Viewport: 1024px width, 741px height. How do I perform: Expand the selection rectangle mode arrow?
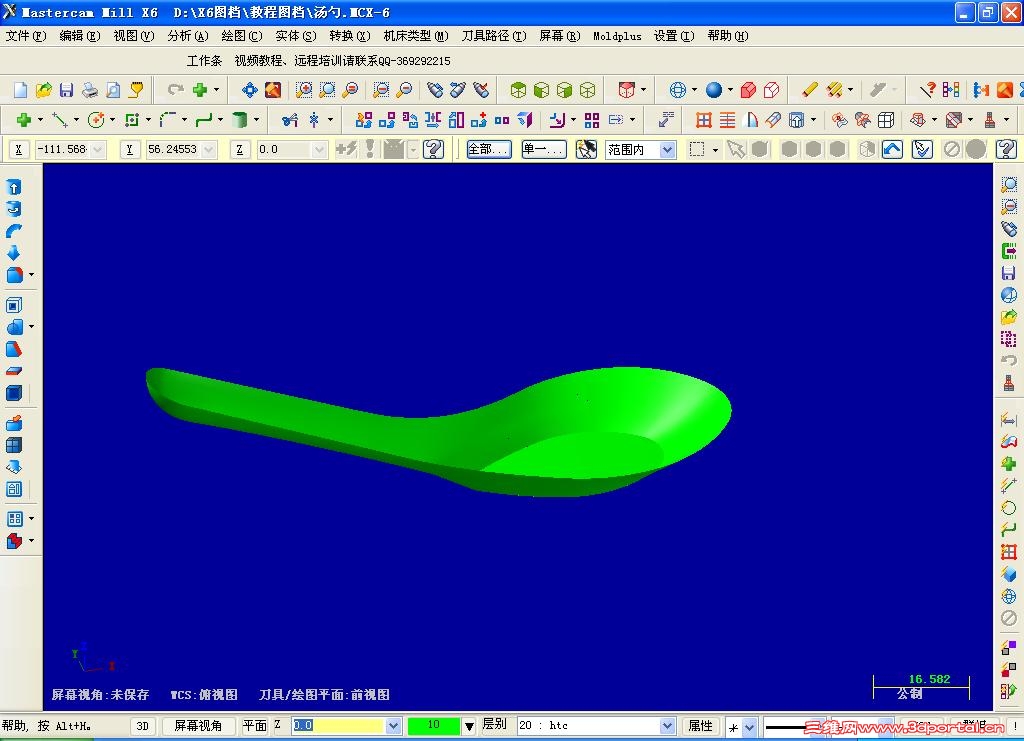pyautogui.click(x=715, y=150)
